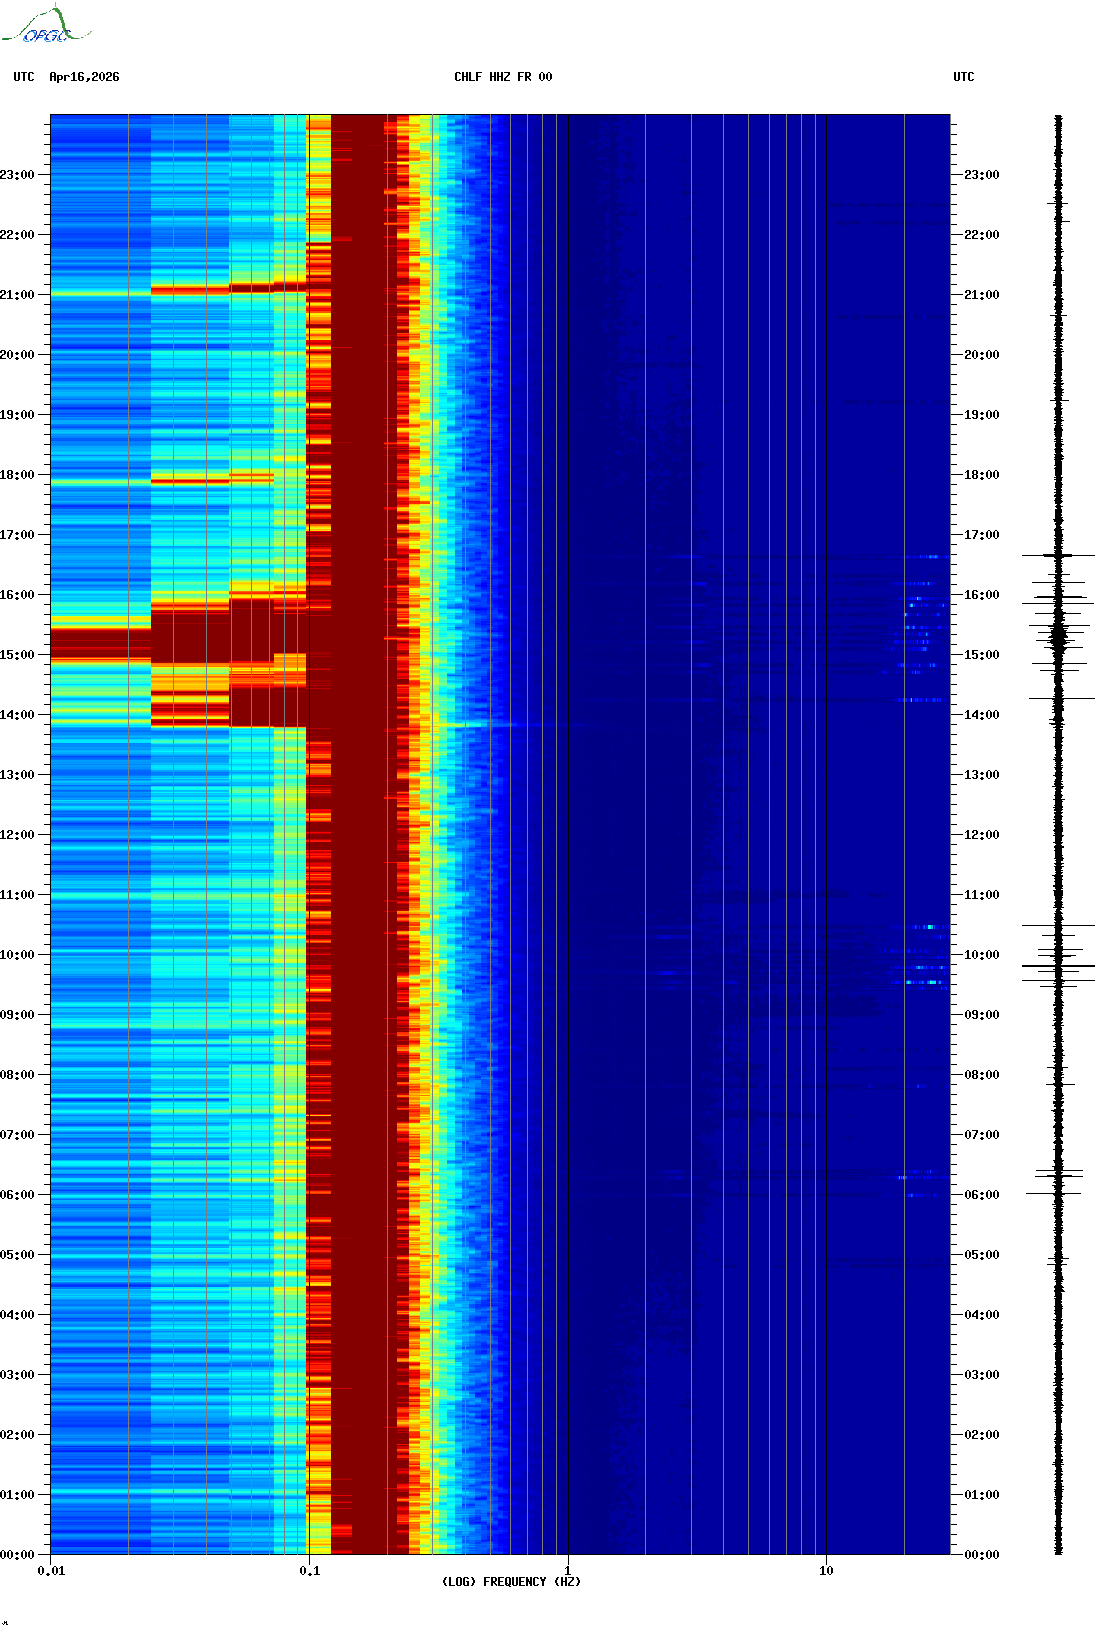Select the Apr16,2026 date label

pos(84,77)
